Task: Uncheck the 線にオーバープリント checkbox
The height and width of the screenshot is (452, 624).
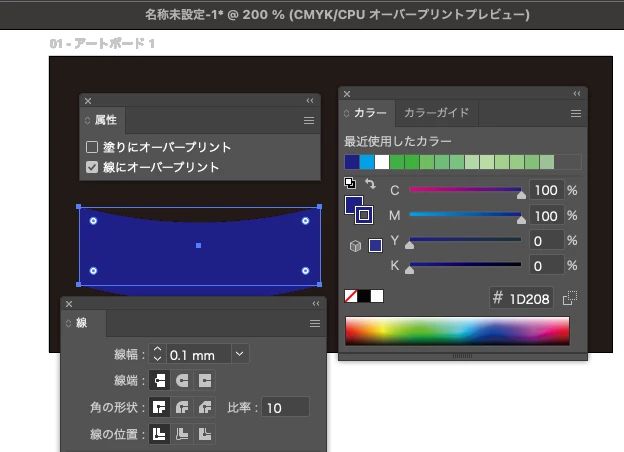Action: [92, 167]
